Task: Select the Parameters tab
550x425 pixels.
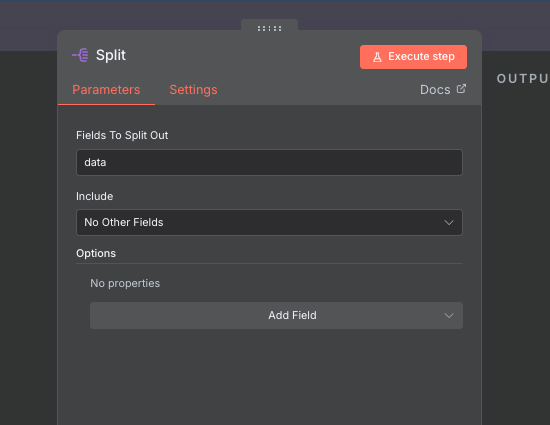Action: coord(106,90)
